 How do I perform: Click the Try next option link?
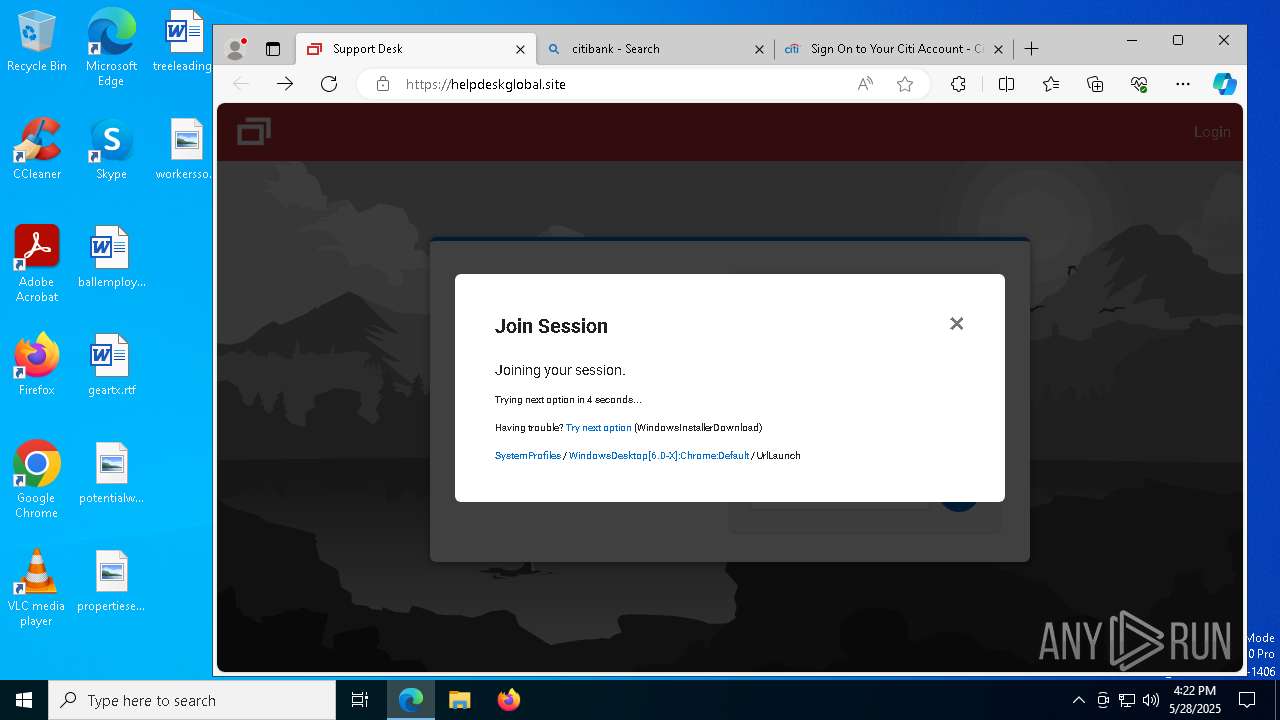pos(598,427)
